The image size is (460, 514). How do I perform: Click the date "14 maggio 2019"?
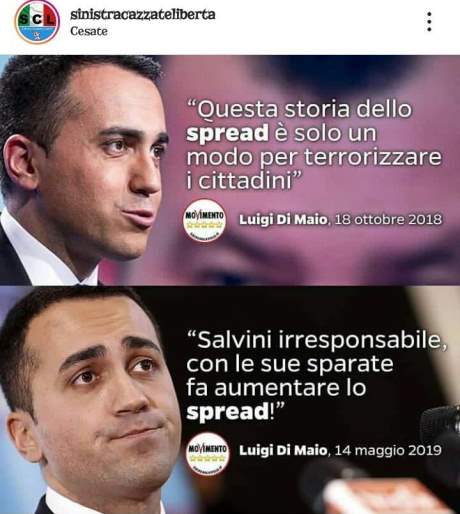point(388,451)
